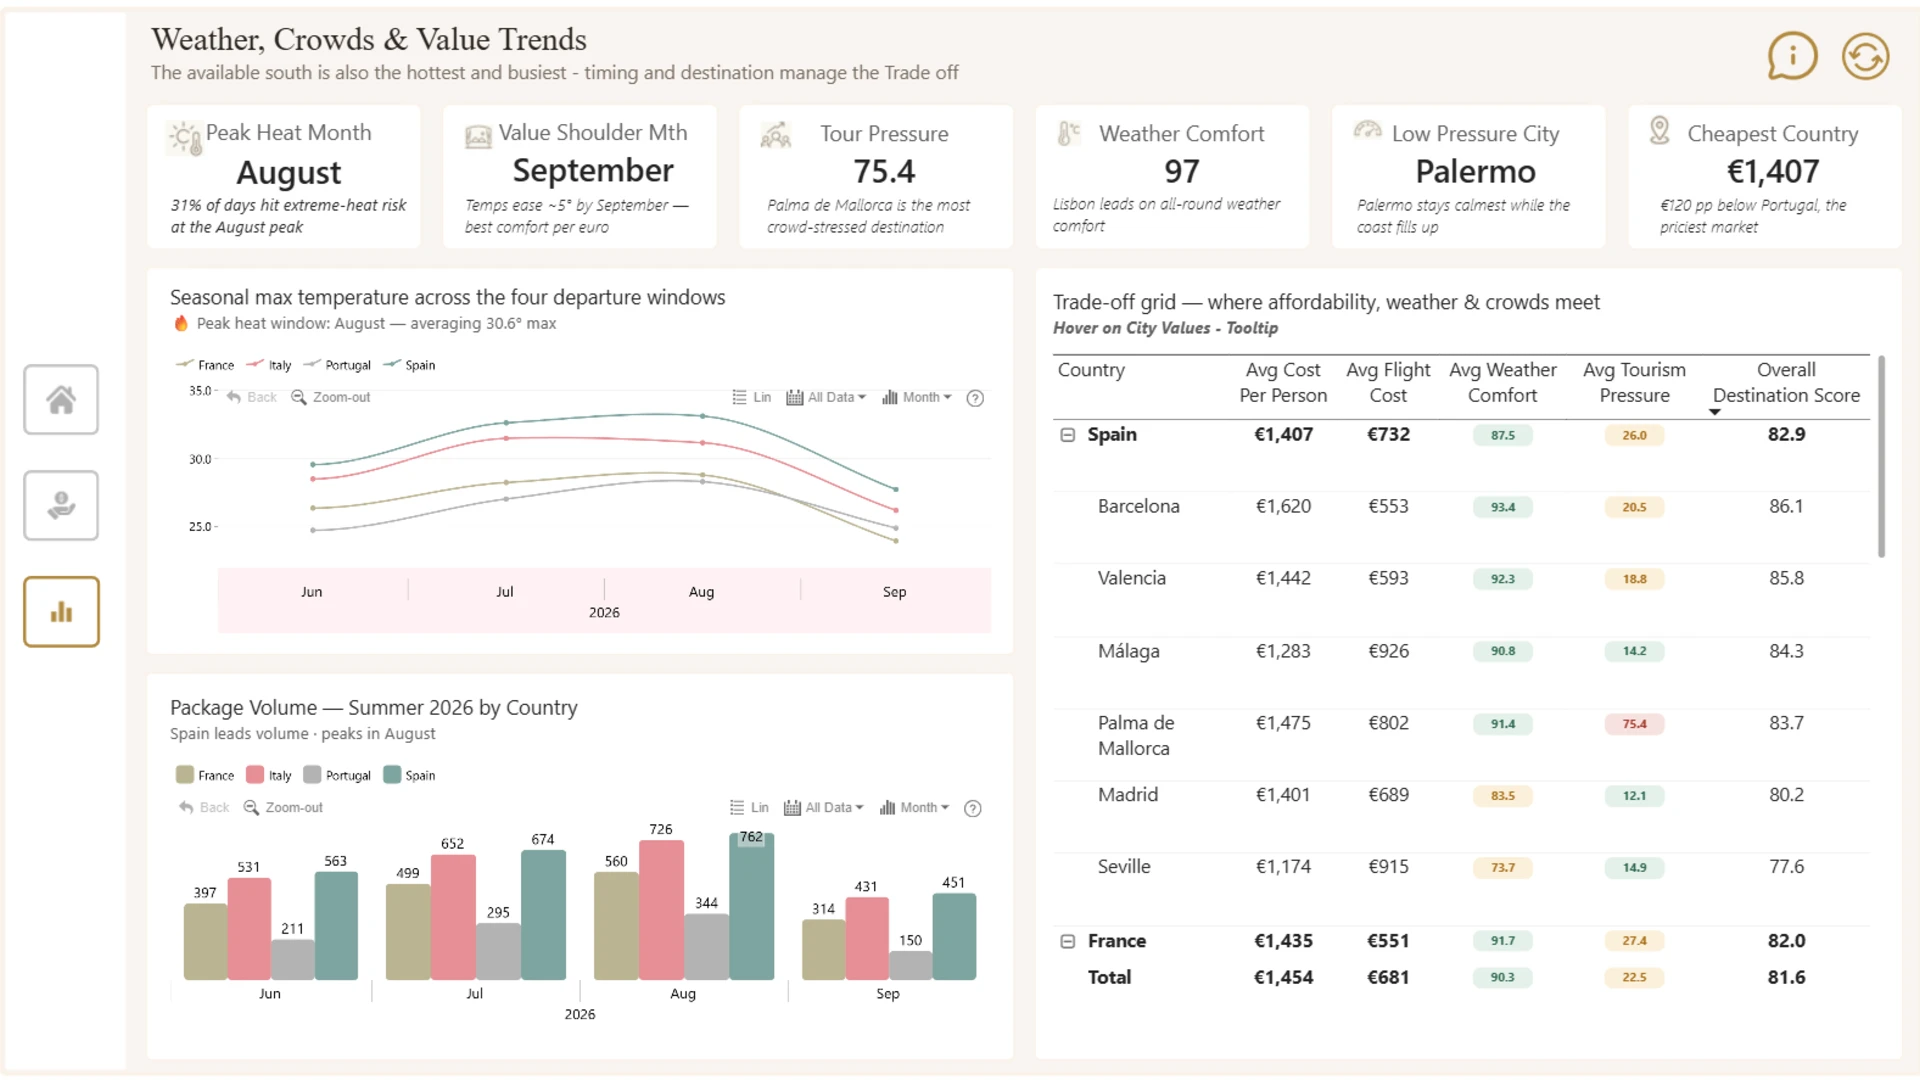The width and height of the screenshot is (1920, 1080).
Task: Toggle Portugal legend in package volume chart
Action: (x=337, y=775)
